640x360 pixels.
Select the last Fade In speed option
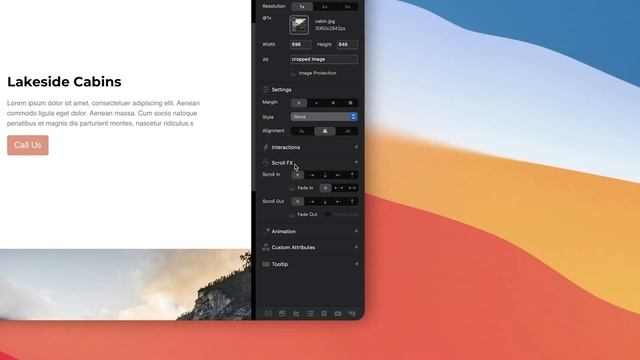(352, 188)
